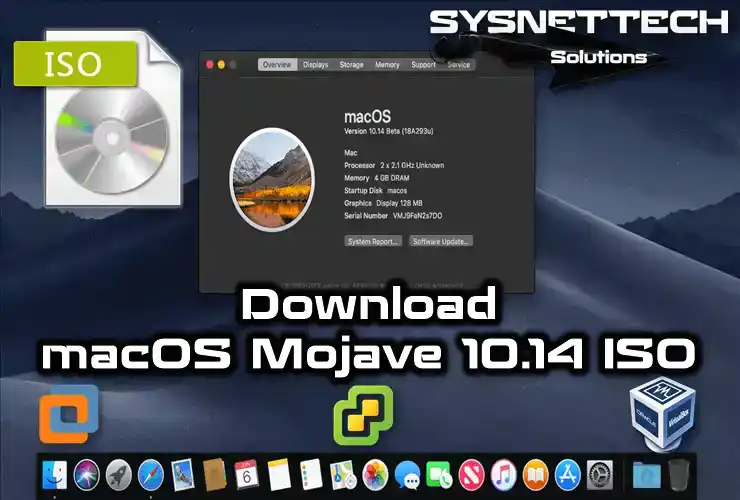Open Messages speech bubble icon

point(407,475)
